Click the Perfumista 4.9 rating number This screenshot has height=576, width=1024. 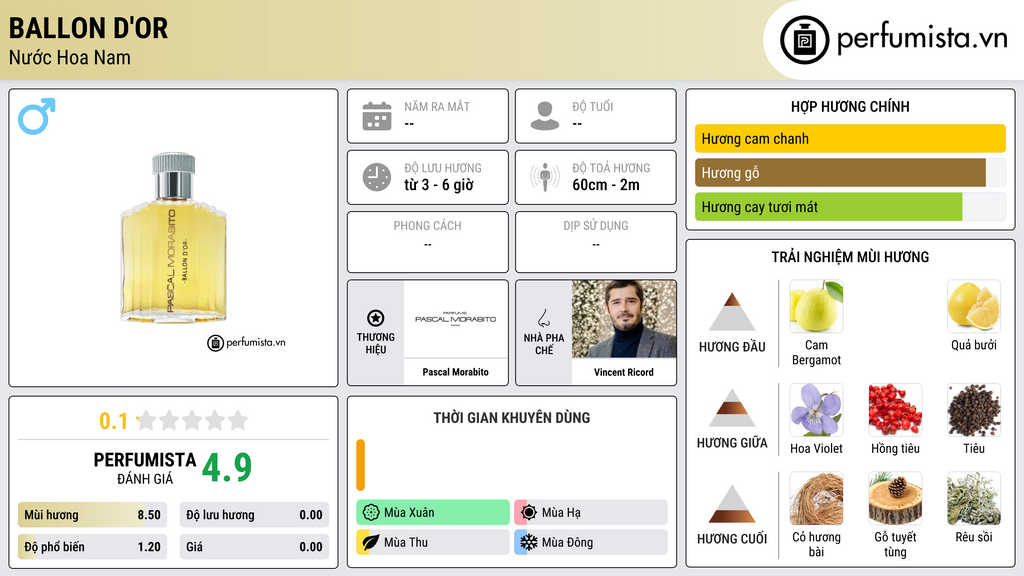[x=227, y=468]
